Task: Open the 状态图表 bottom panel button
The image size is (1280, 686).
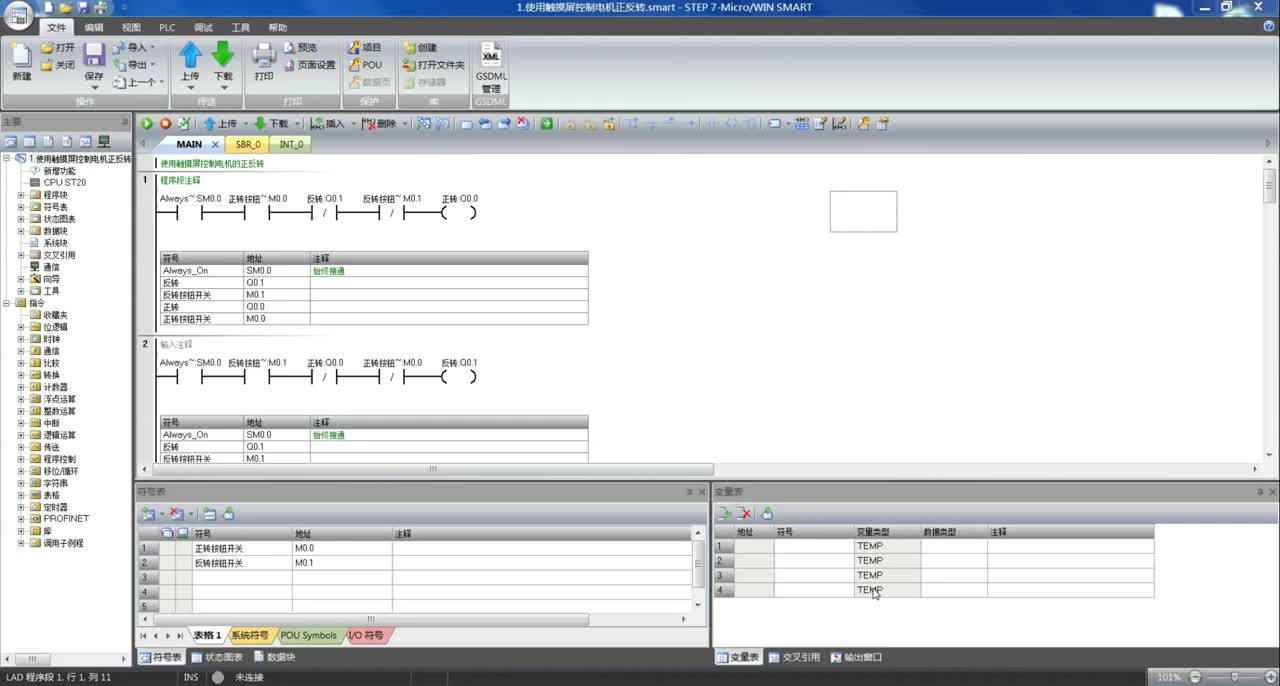Action: pyautogui.click(x=217, y=658)
